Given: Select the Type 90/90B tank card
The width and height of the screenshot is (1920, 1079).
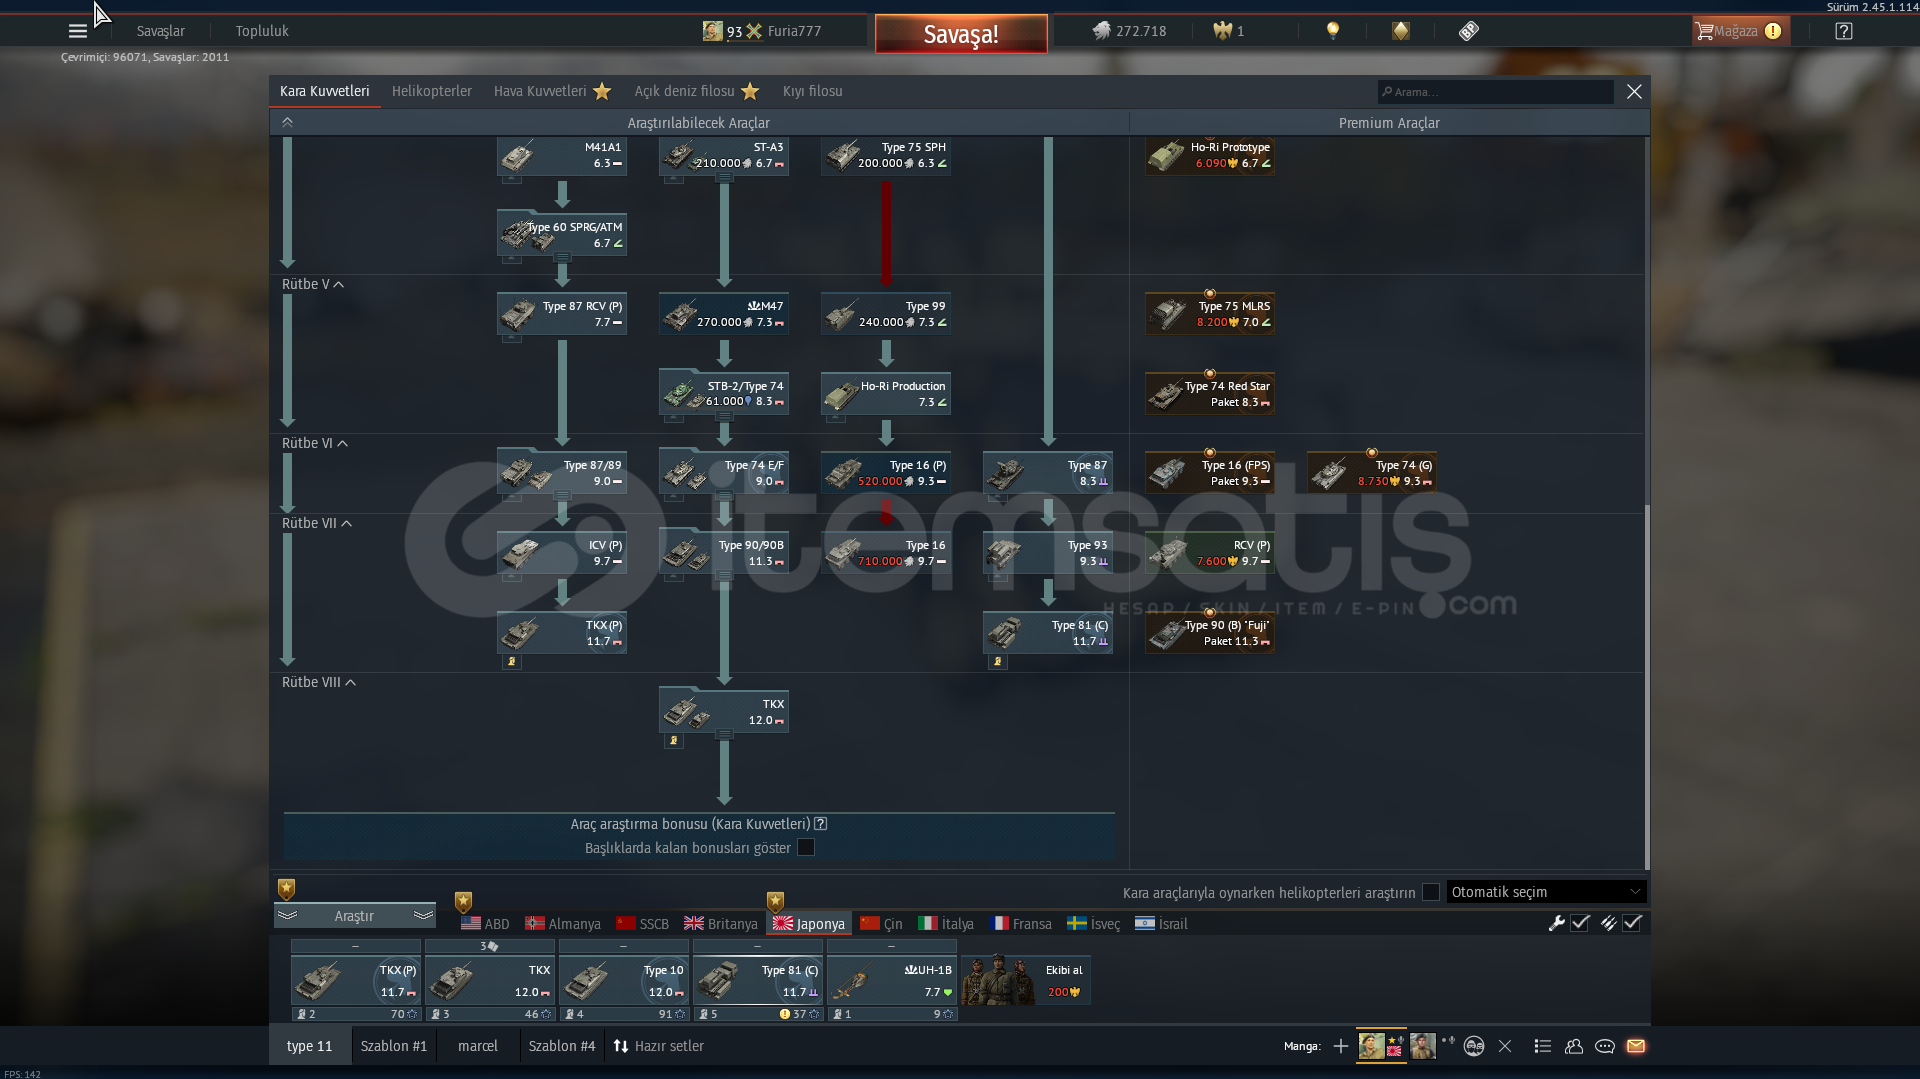Looking at the screenshot, I should coord(724,553).
